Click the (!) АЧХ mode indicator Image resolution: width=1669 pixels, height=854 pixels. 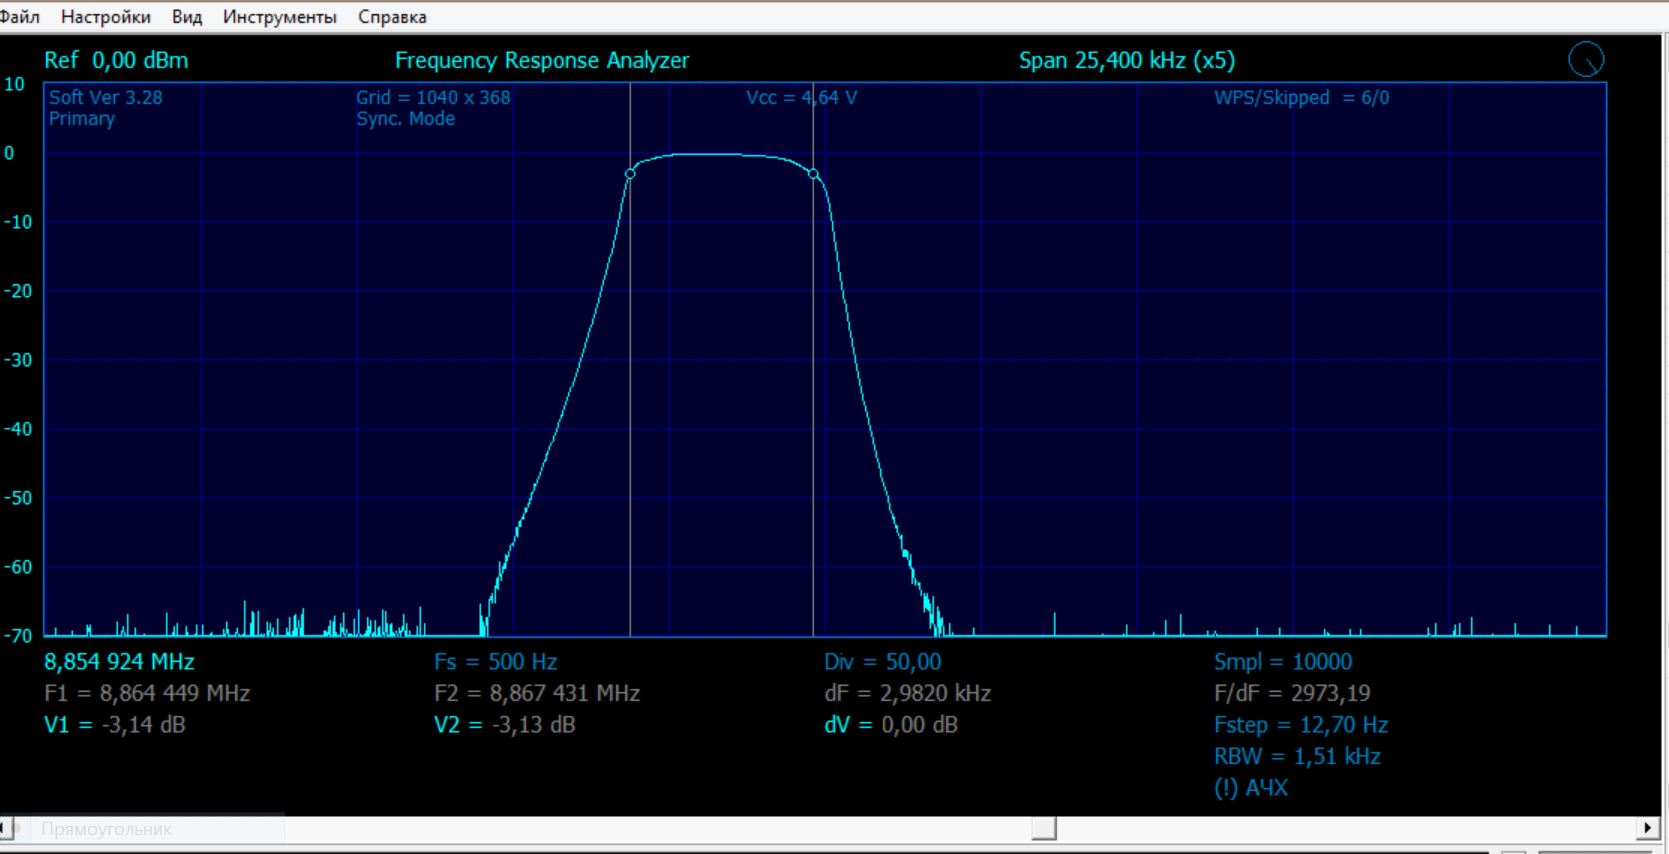point(1250,788)
